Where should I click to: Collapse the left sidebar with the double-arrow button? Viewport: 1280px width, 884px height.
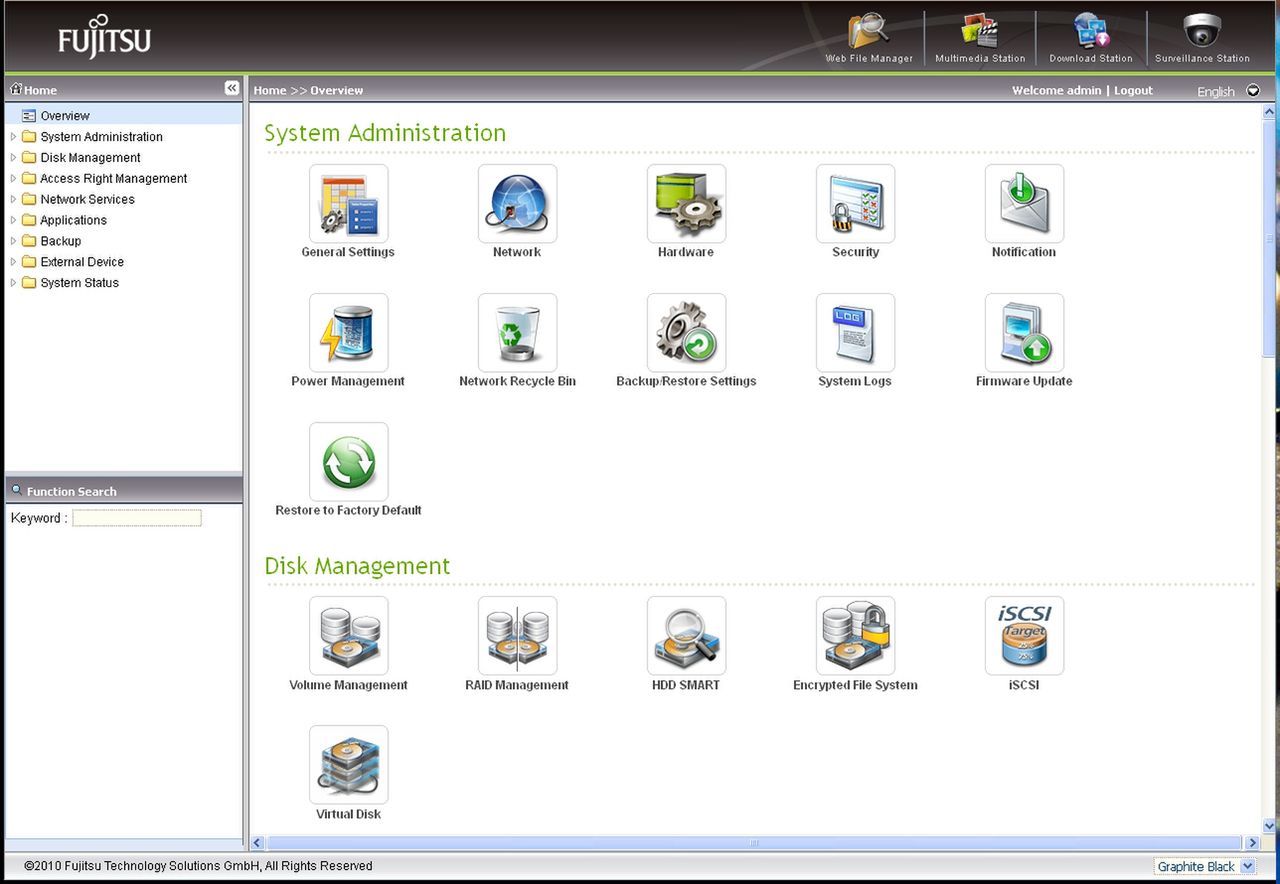(232, 88)
